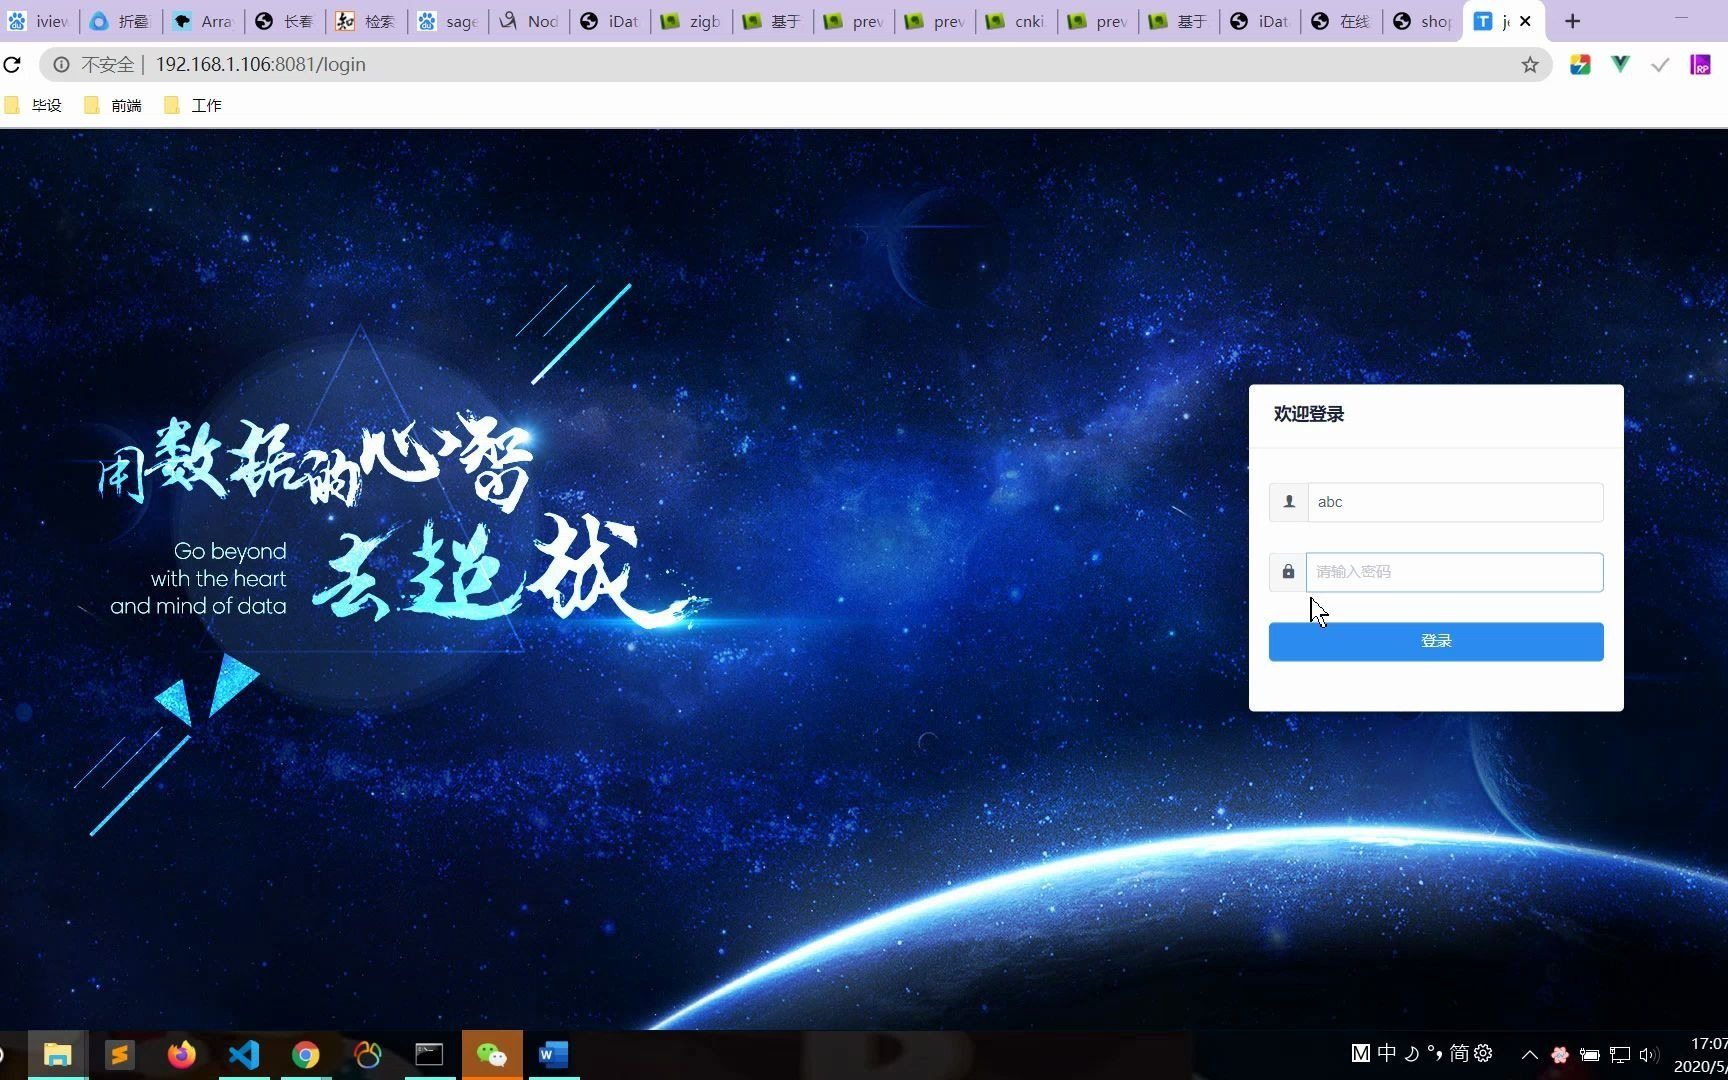1728x1080 pixels.
Task: Click the address bar URL
Action: (261, 65)
